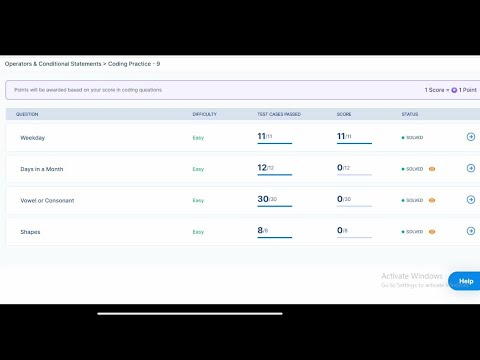This screenshot has height=360, width=480.
Task: Click the Weekday score progress bar
Action: (354, 143)
